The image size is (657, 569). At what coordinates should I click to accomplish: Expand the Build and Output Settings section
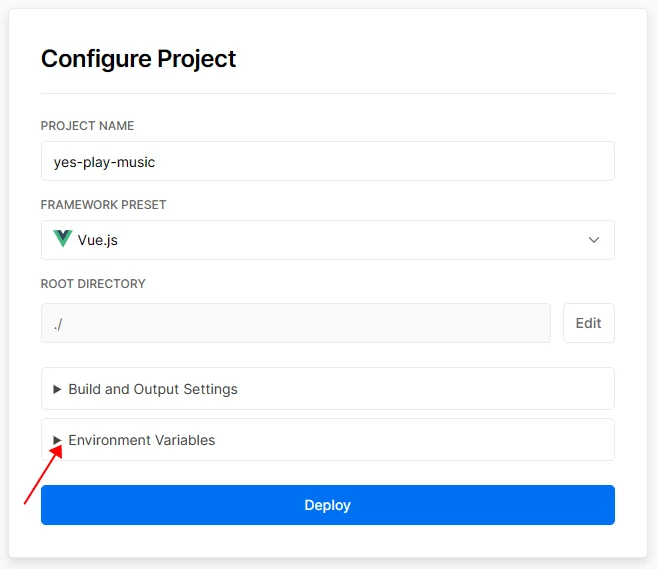327,389
